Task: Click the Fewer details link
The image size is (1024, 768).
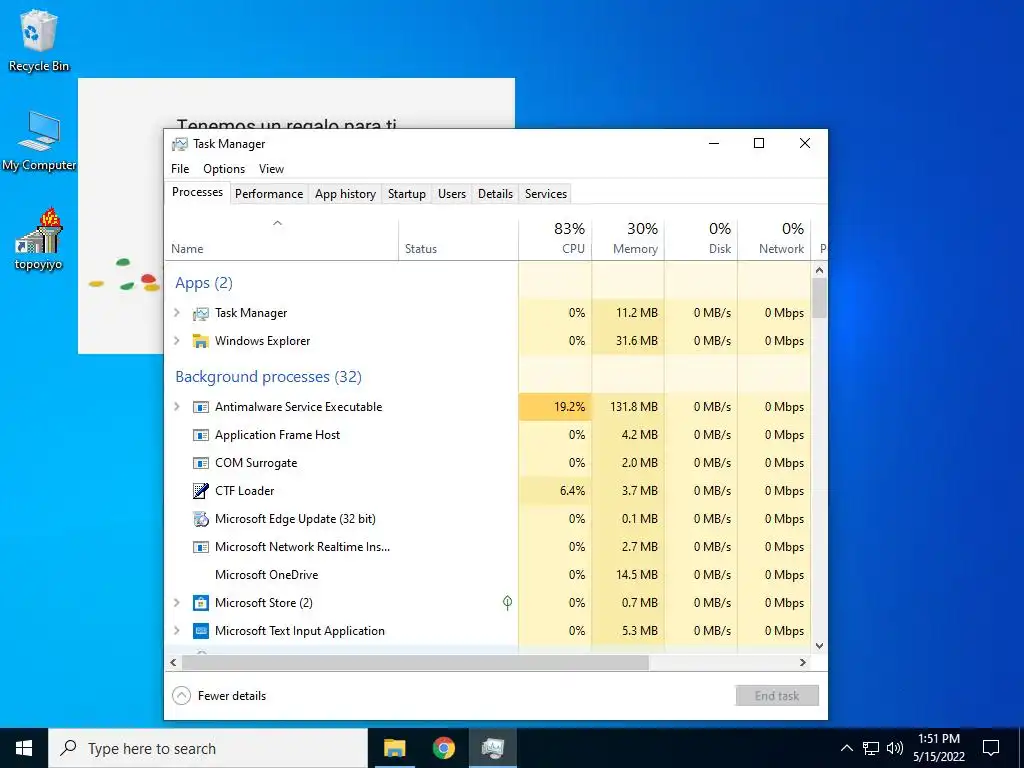Action: click(232, 696)
